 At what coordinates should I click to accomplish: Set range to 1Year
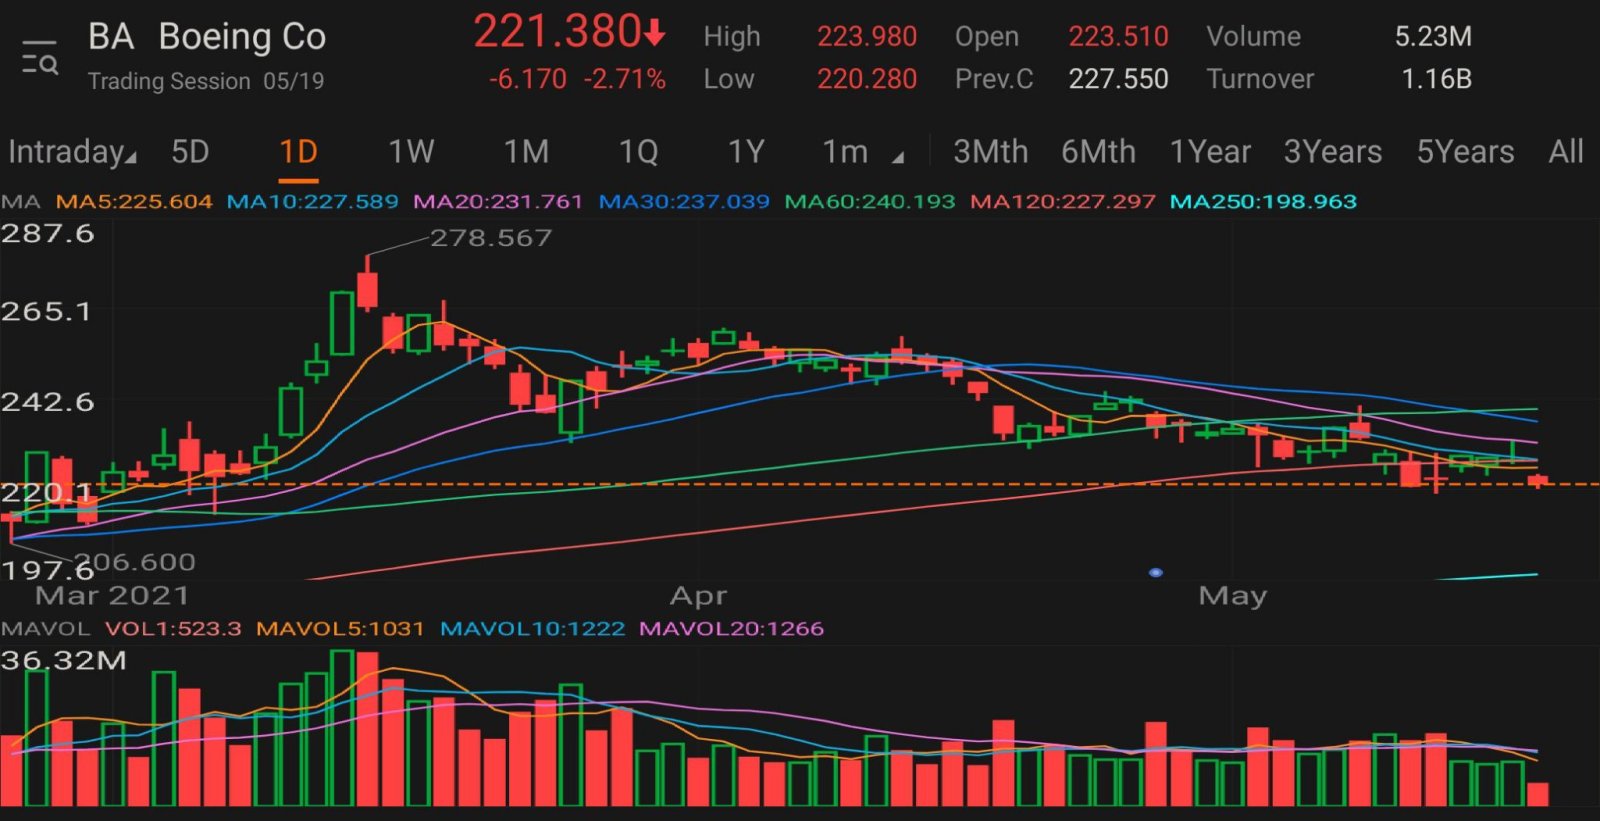click(x=1210, y=152)
